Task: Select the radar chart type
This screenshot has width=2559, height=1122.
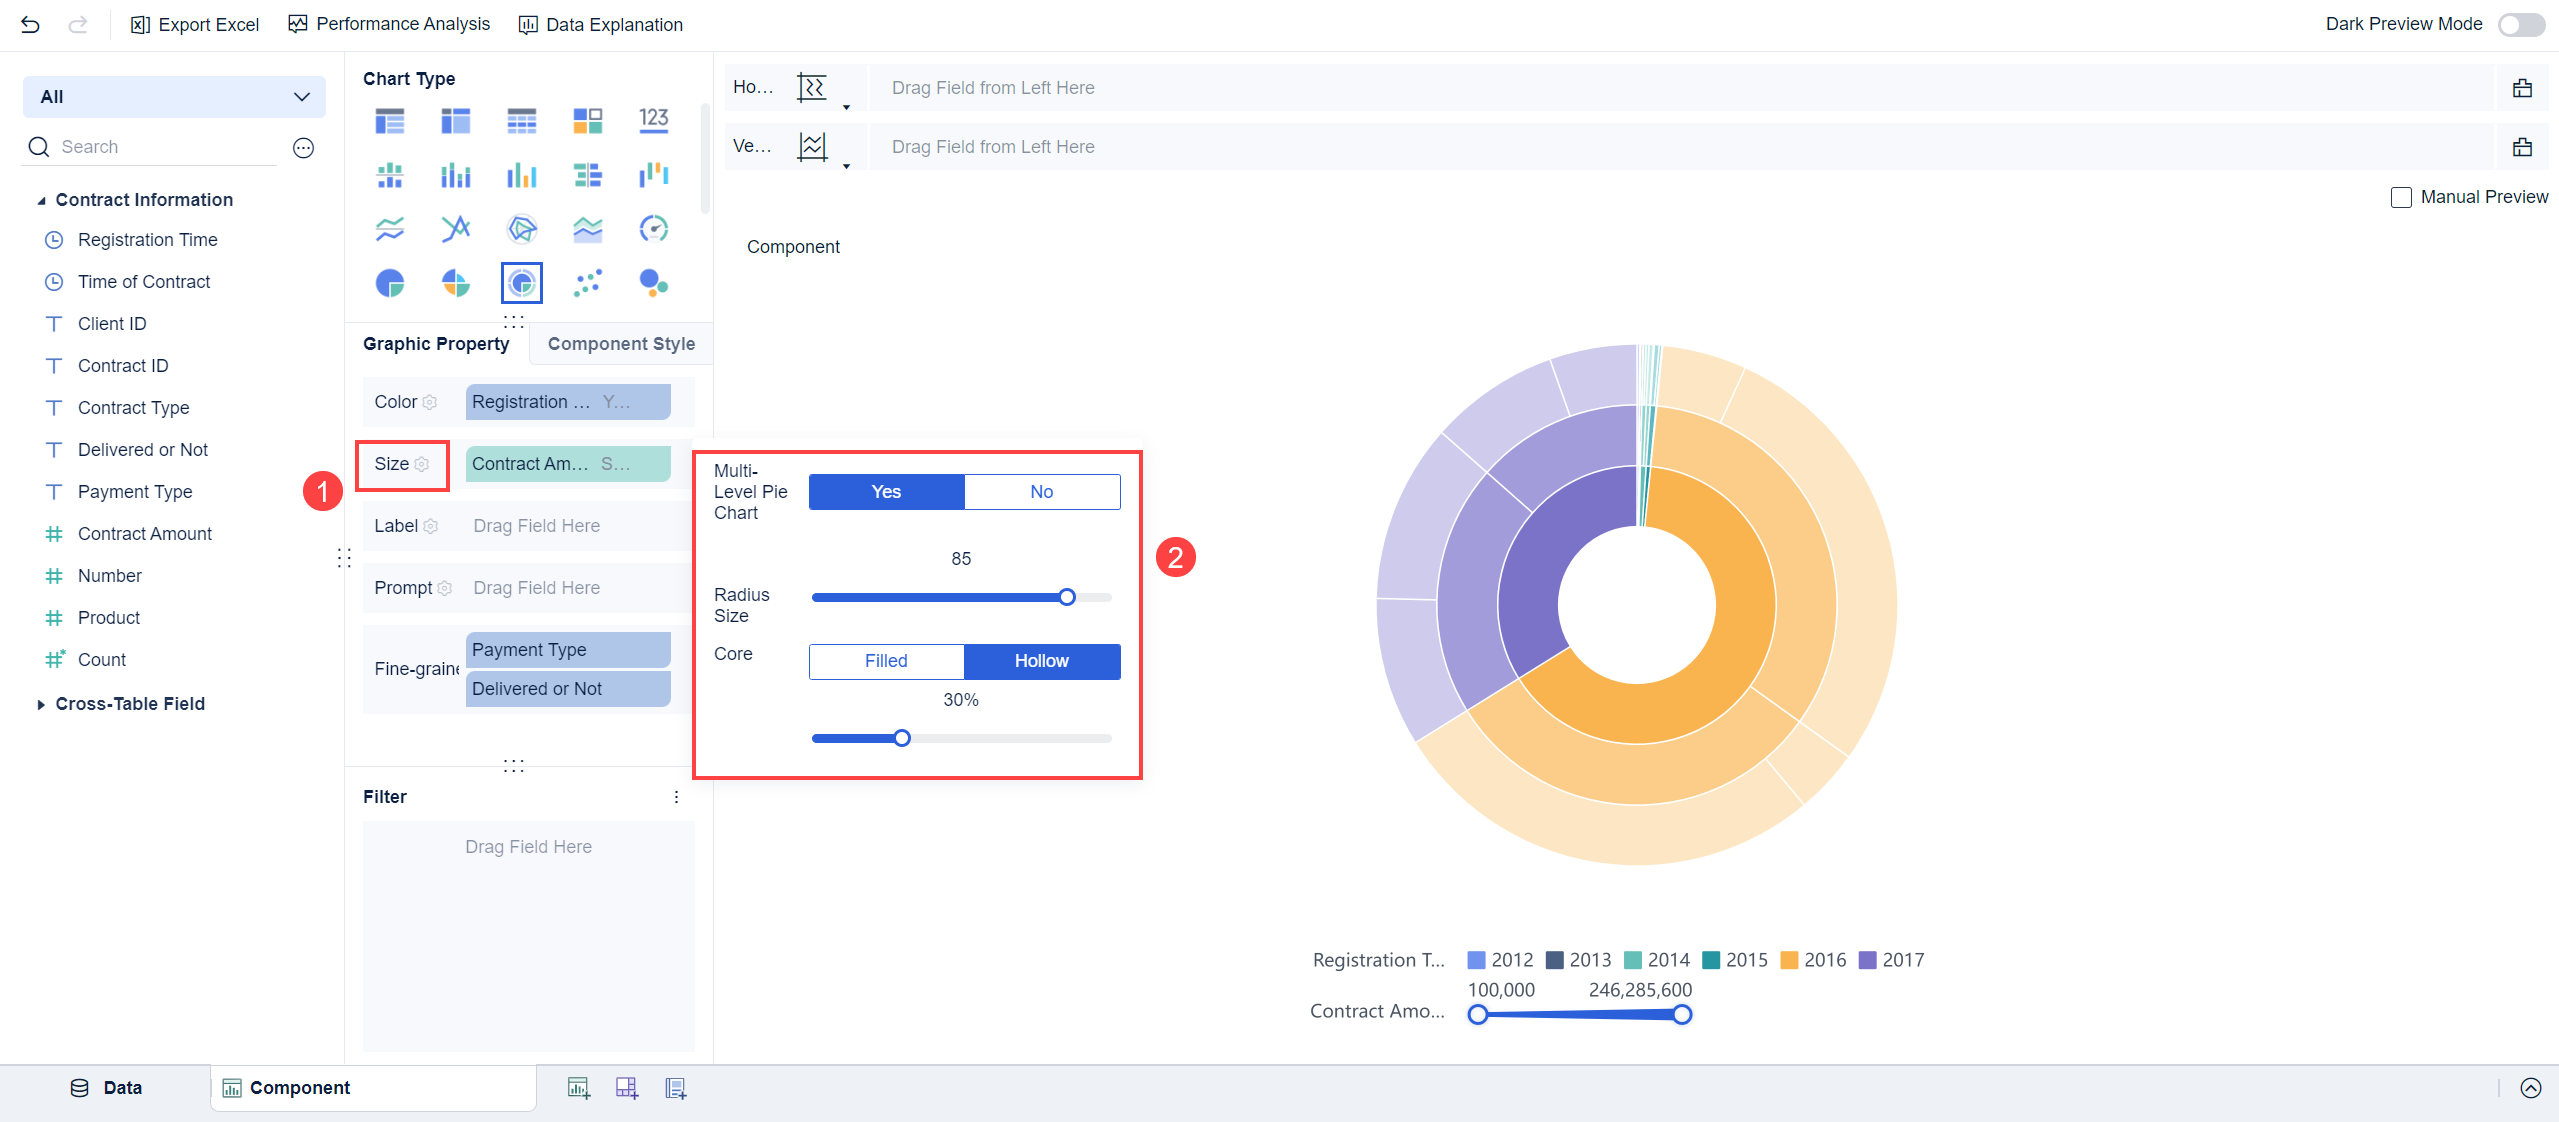Action: coord(521,229)
